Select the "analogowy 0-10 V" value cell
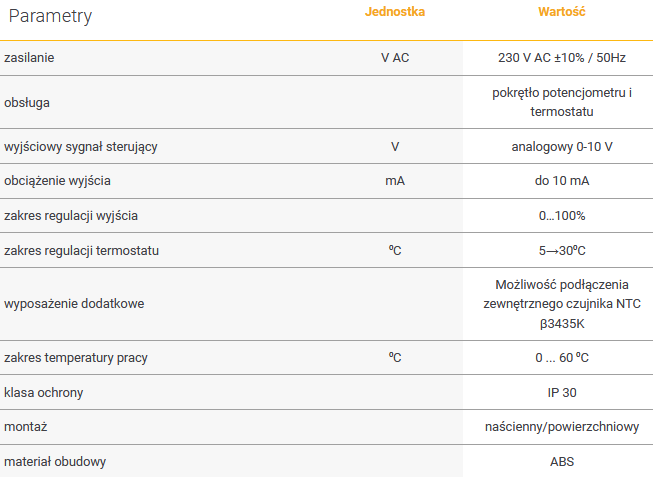 click(x=561, y=147)
